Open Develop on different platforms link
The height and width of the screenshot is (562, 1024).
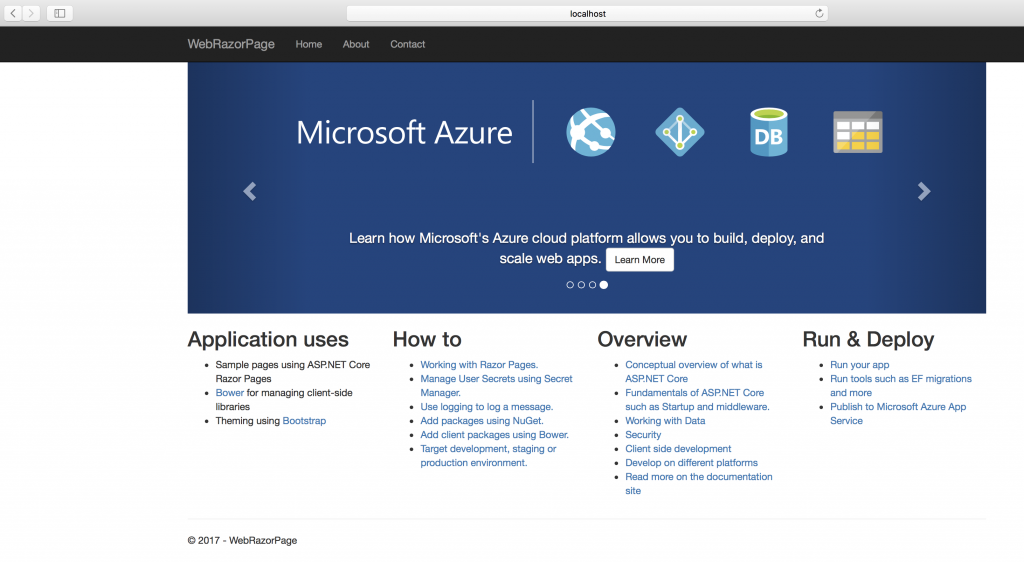click(691, 462)
